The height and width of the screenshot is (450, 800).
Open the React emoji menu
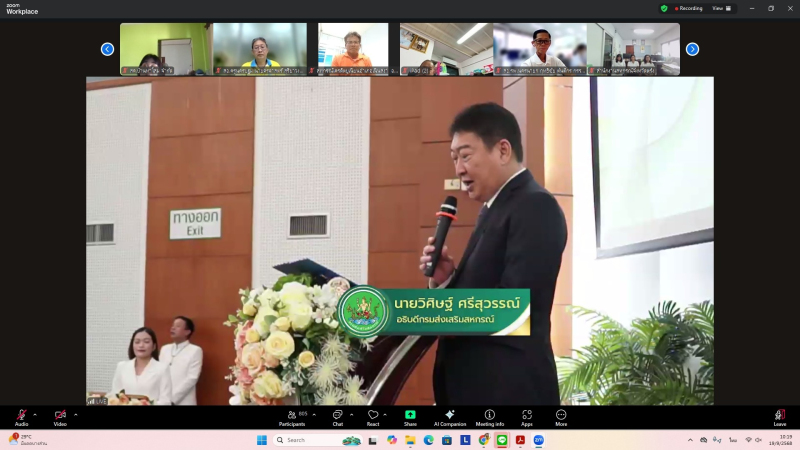point(373,416)
